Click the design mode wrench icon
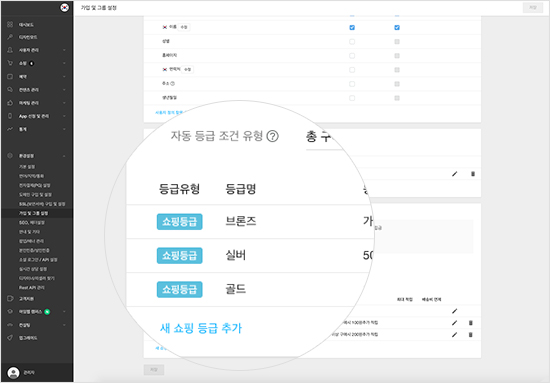 click(10, 37)
